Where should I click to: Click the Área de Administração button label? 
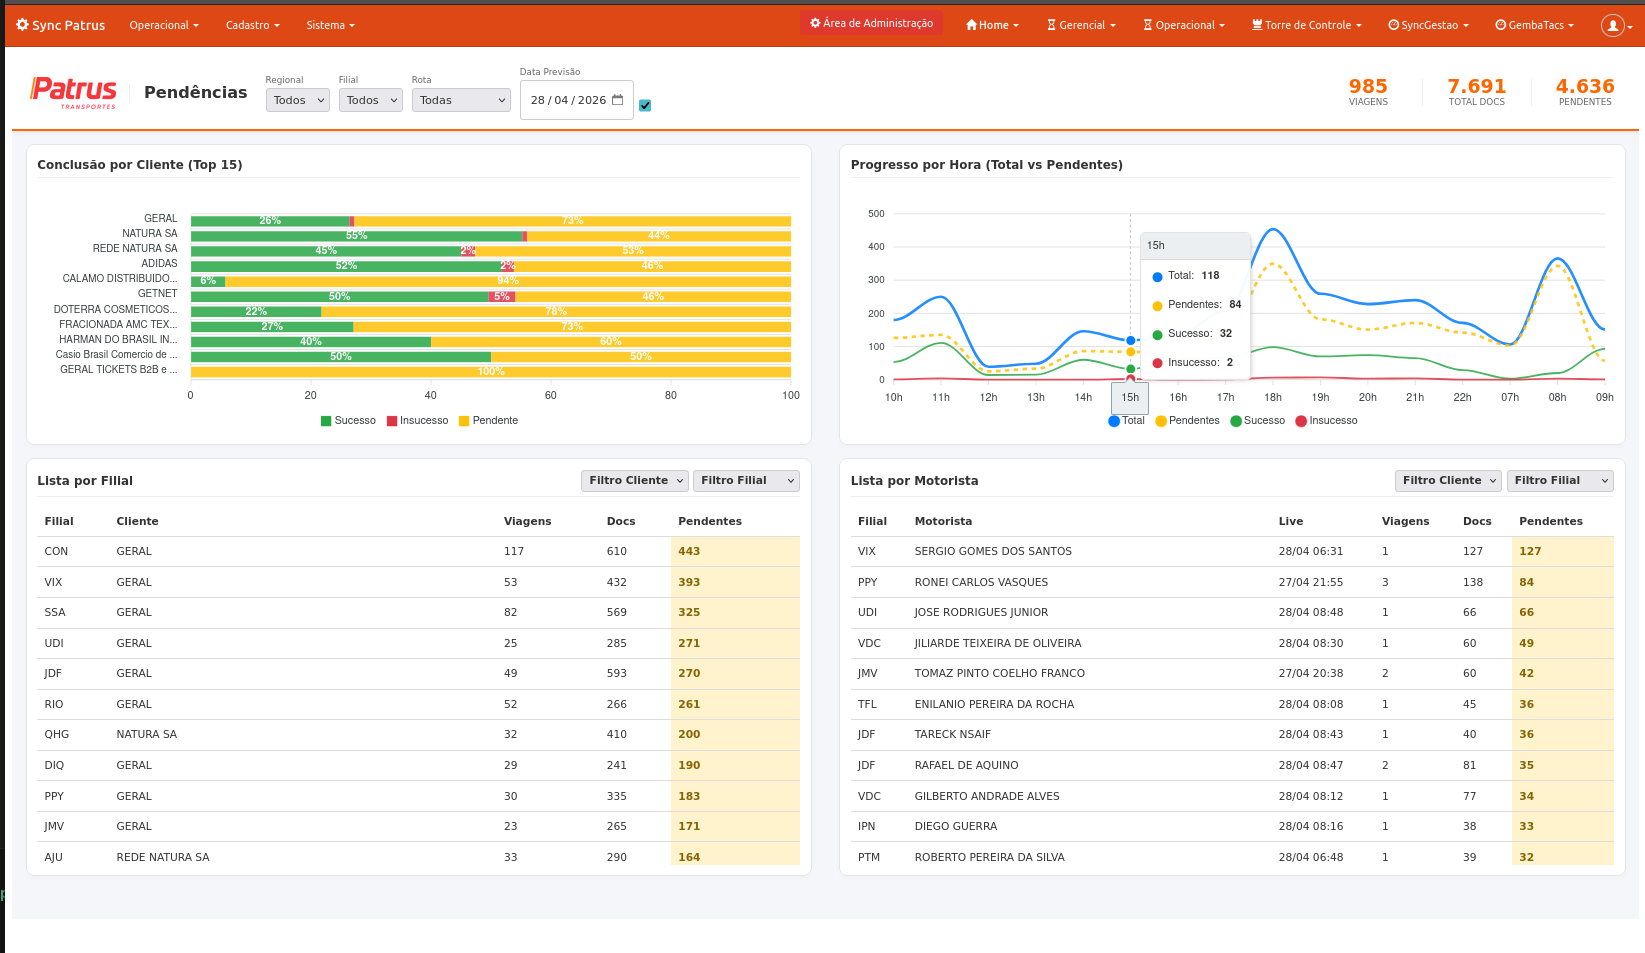click(x=878, y=23)
